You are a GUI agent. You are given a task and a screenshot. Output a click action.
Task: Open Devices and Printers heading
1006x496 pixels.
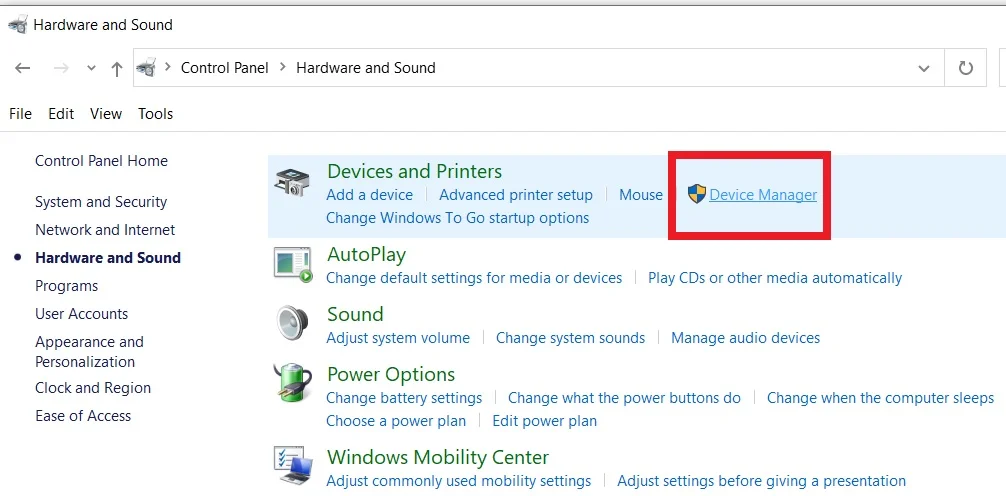pyautogui.click(x=414, y=171)
